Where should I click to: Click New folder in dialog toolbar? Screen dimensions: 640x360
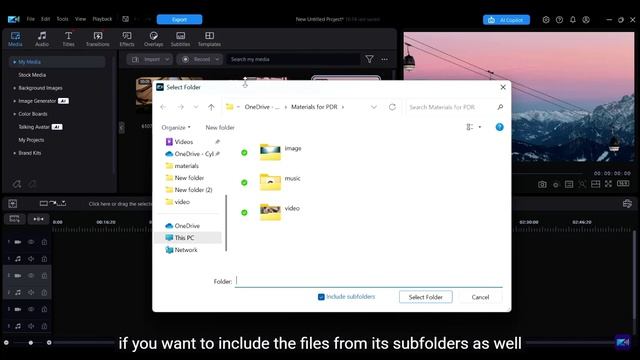tap(220, 127)
